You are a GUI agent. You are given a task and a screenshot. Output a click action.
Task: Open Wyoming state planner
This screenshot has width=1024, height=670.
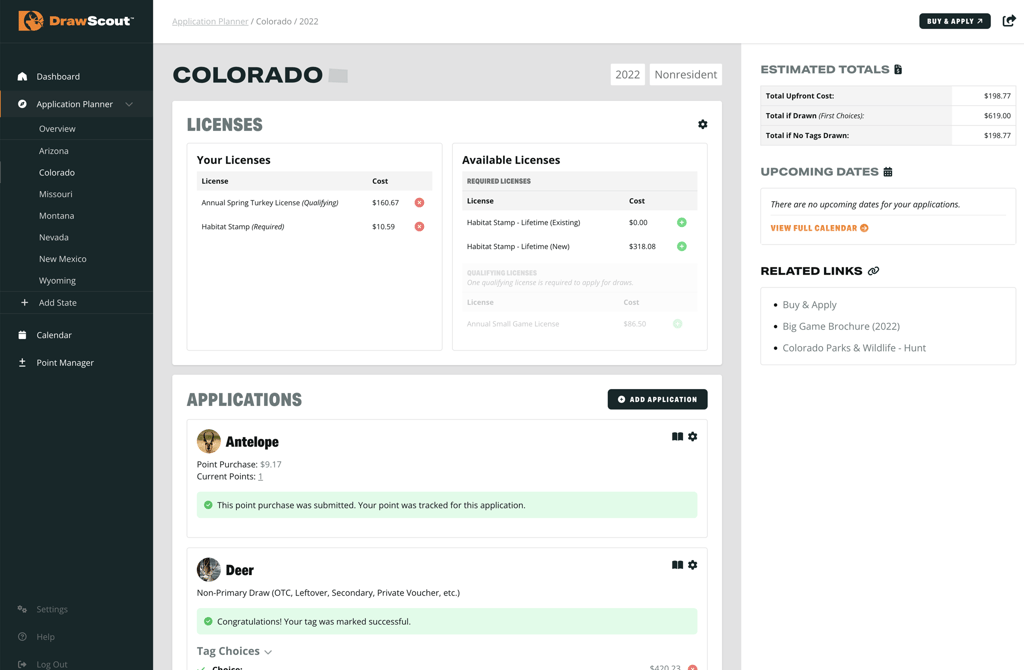(57, 280)
